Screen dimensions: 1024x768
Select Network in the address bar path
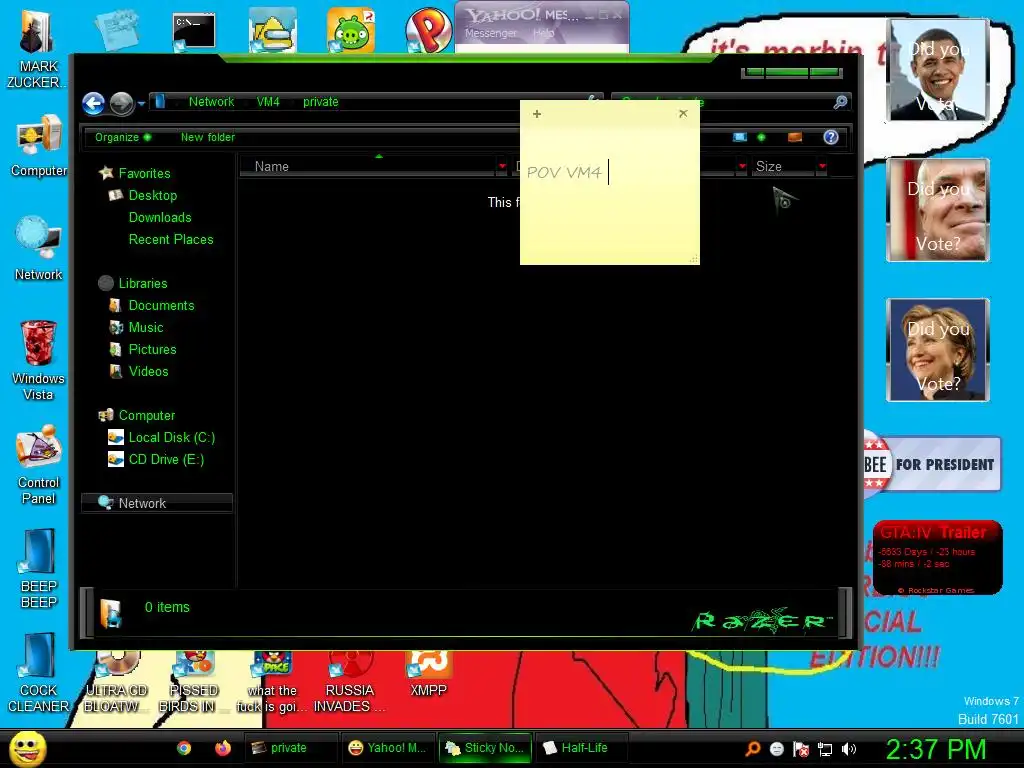point(211,102)
